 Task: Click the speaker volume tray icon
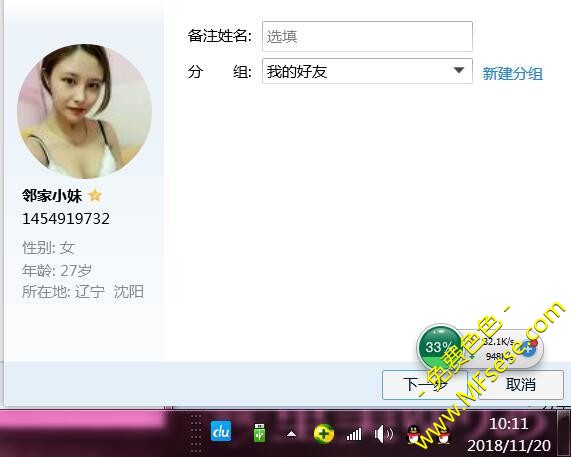tap(384, 434)
